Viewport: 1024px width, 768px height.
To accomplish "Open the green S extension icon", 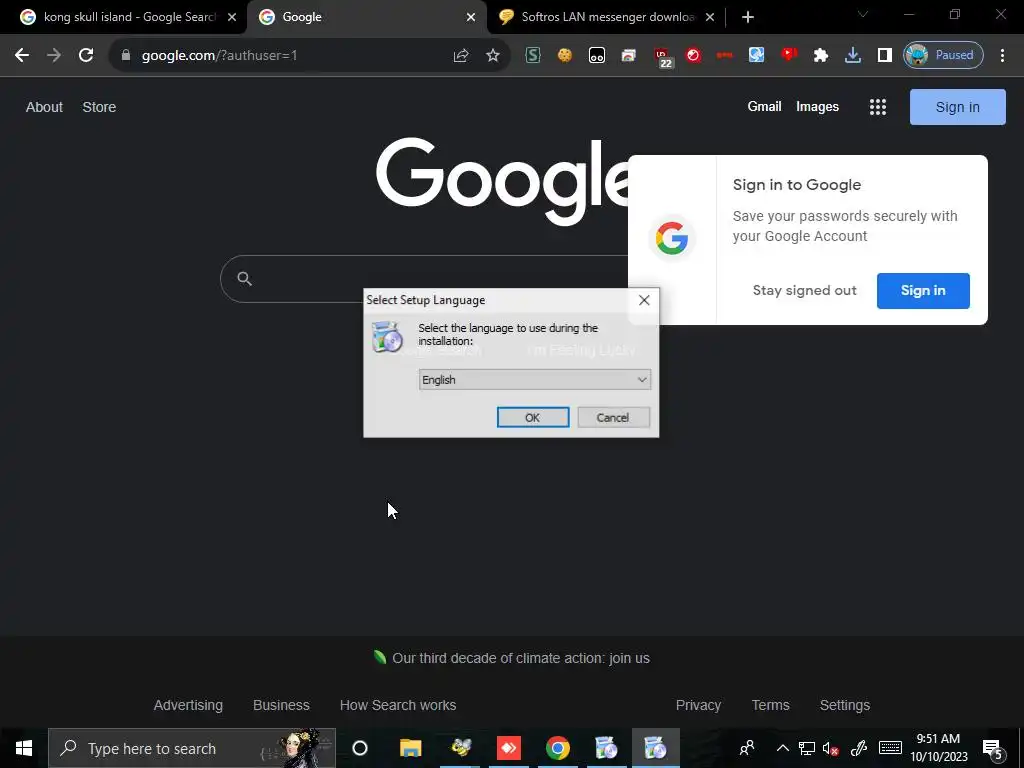I will 533,56.
